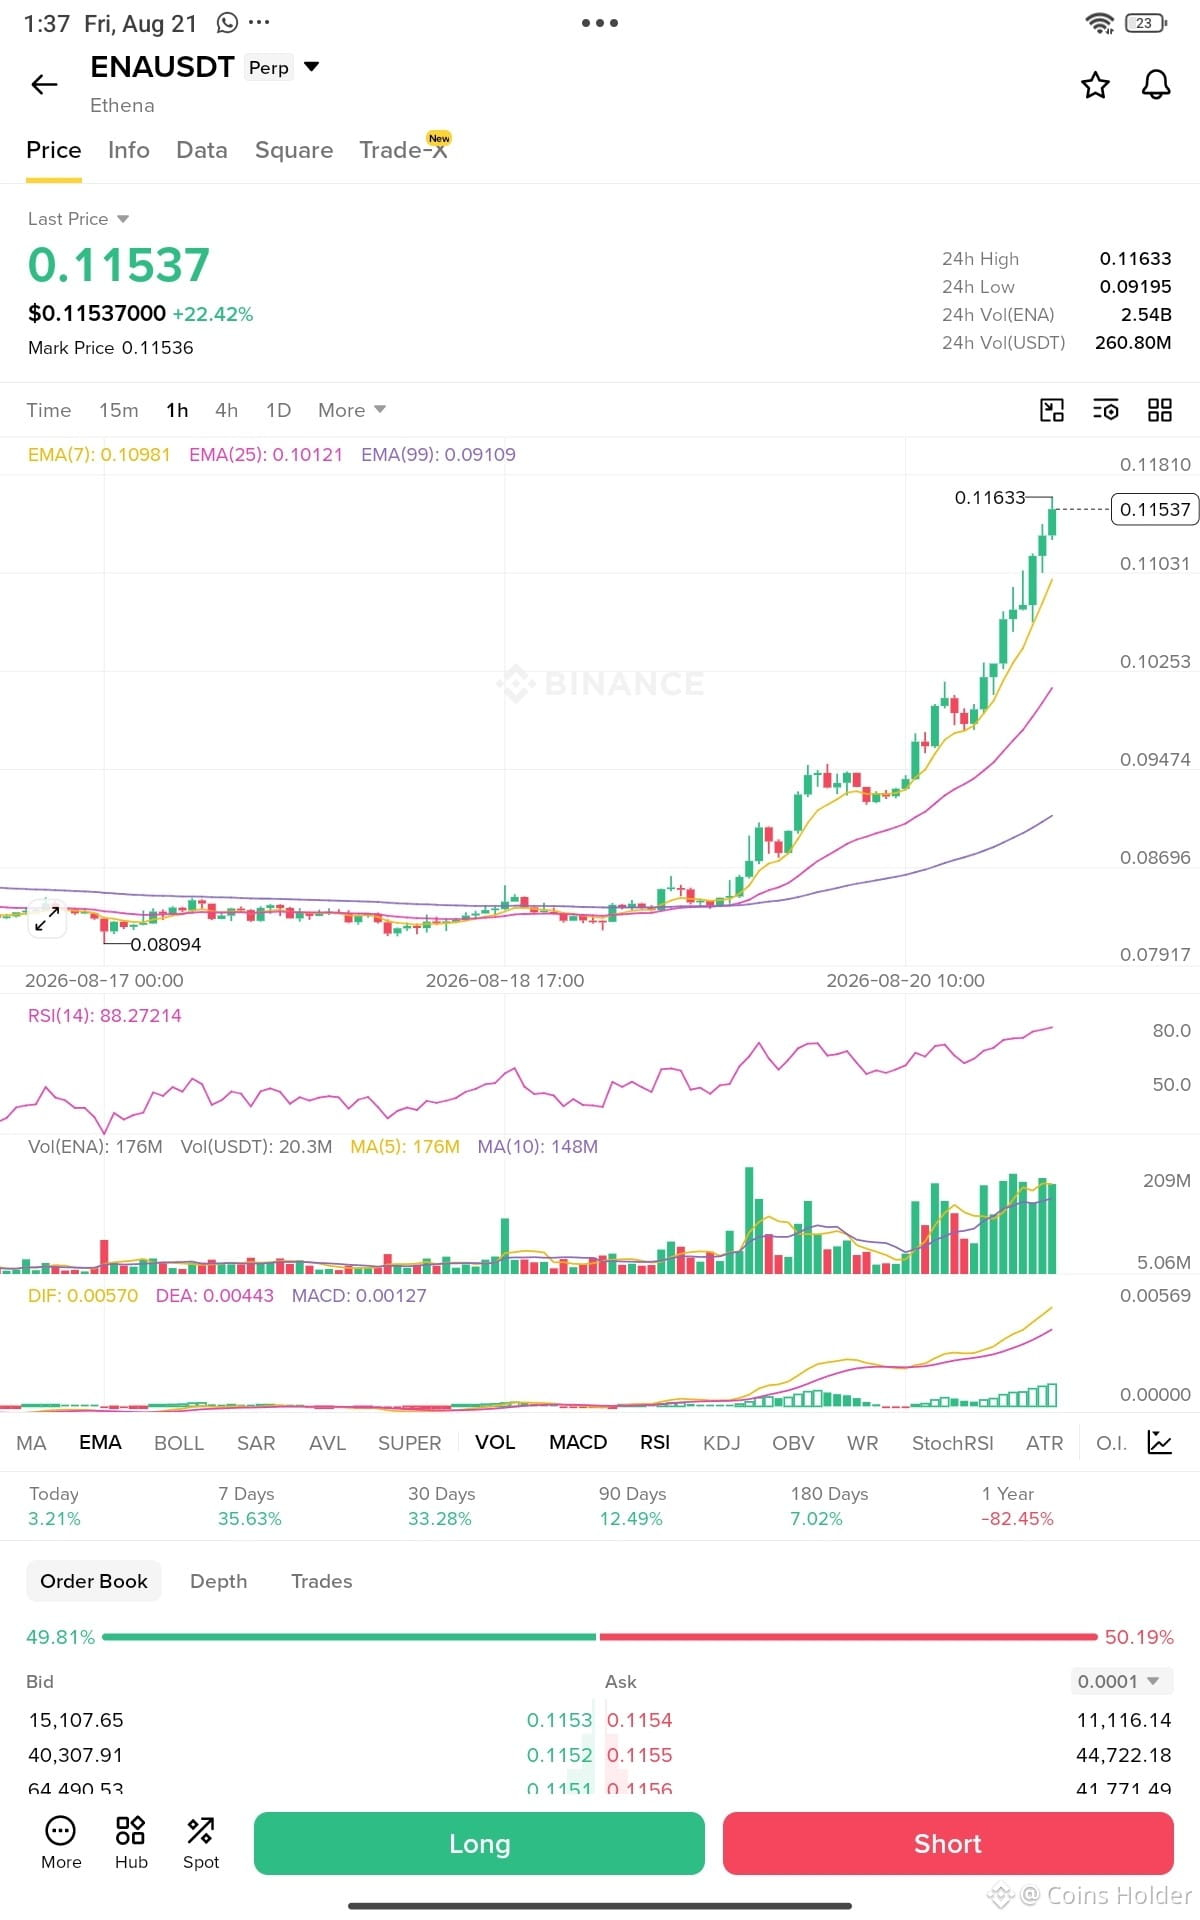The width and height of the screenshot is (1200, 1920).
Task: Toggle the KDJ indicator
Action: coord(721,1443)
